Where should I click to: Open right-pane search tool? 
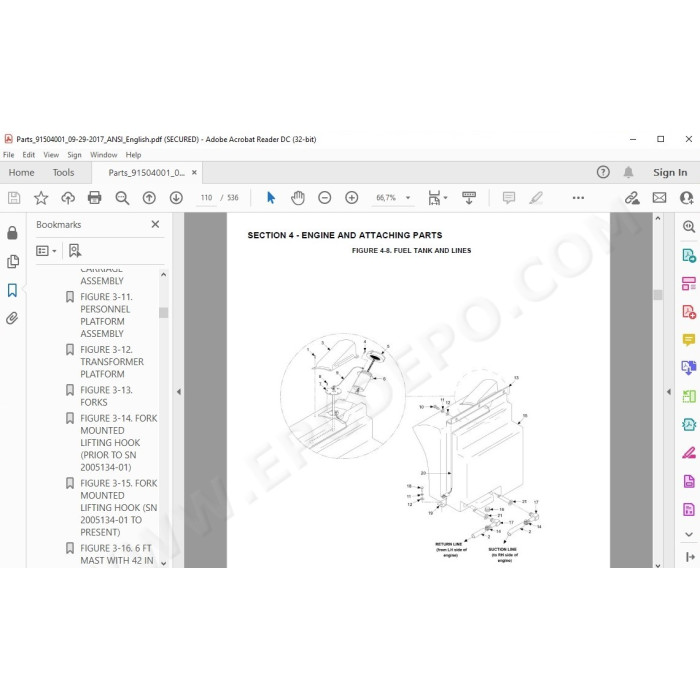[689, 227]
